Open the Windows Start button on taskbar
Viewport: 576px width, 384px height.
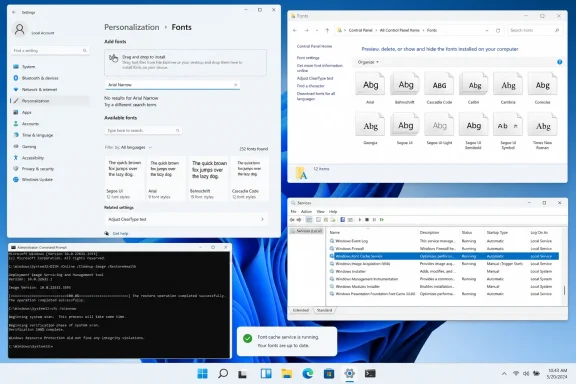(x=202, y=374)
